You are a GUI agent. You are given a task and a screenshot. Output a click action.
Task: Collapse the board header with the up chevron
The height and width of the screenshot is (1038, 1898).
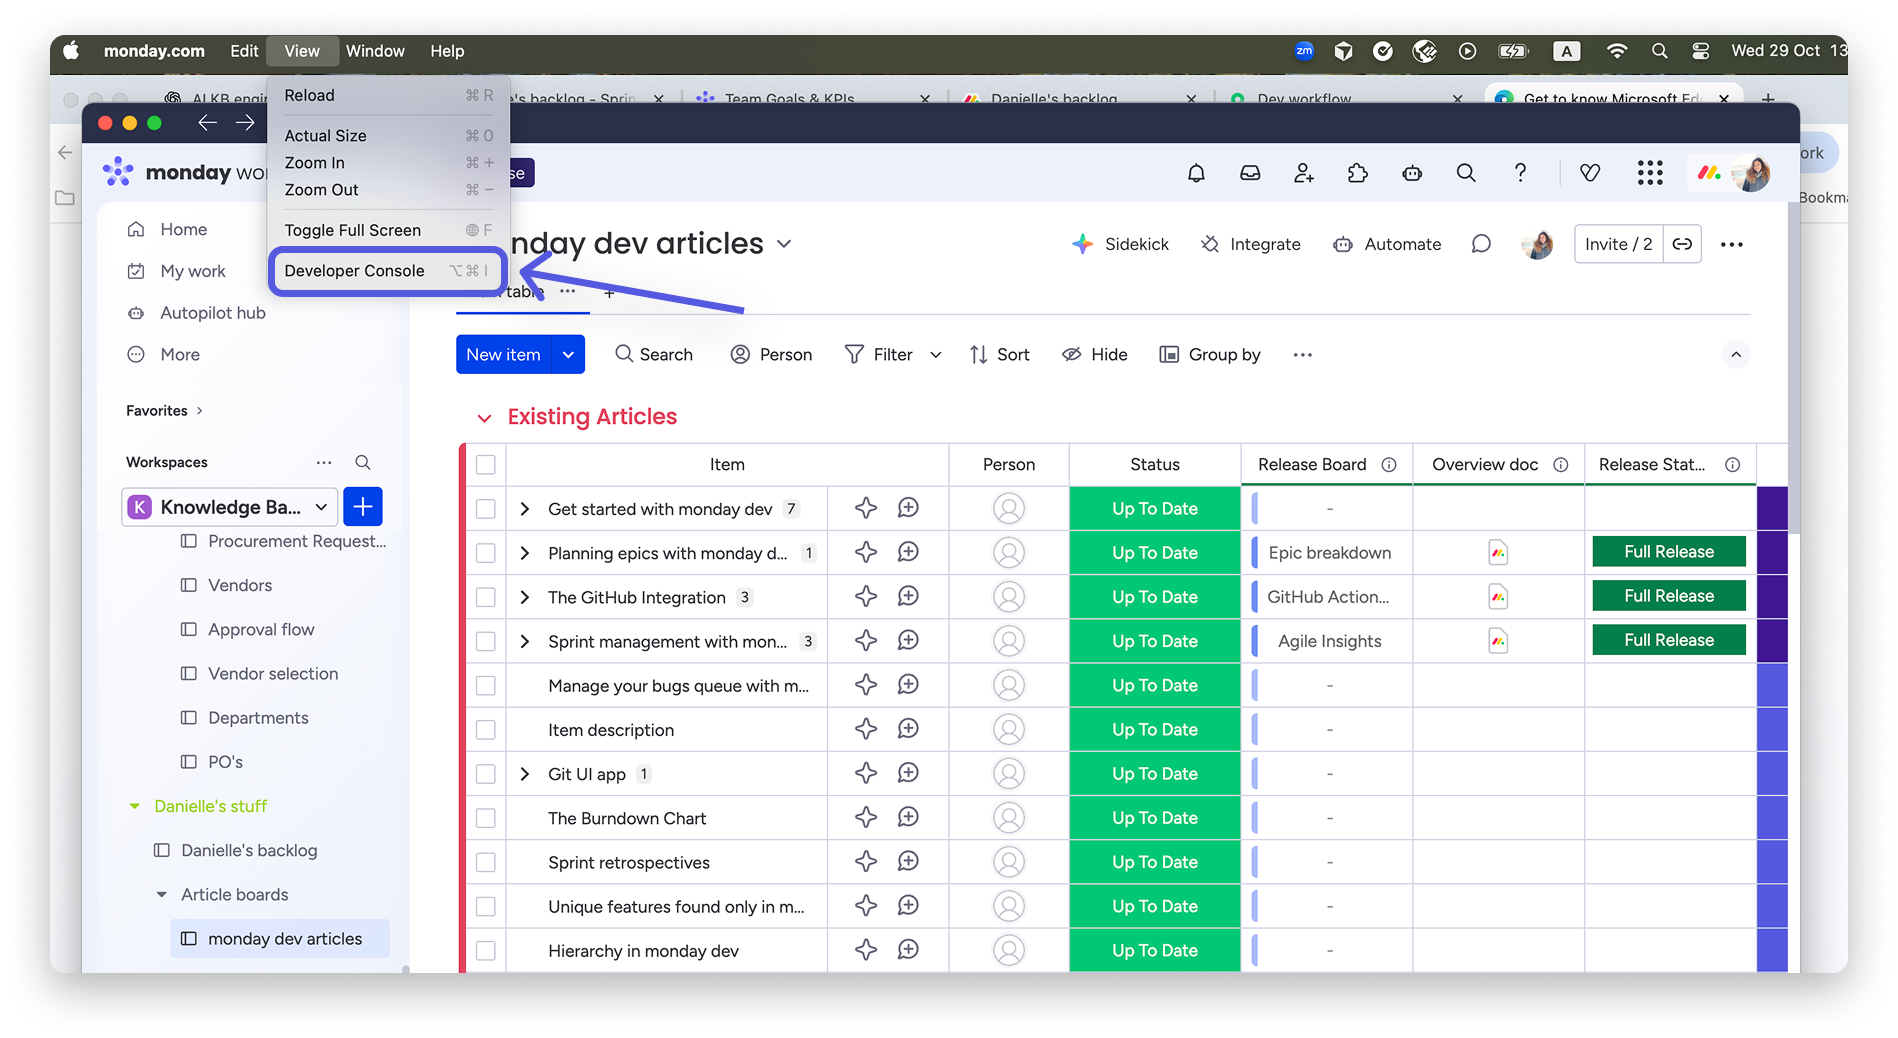pyautogui.click(x=1736, y=355)
